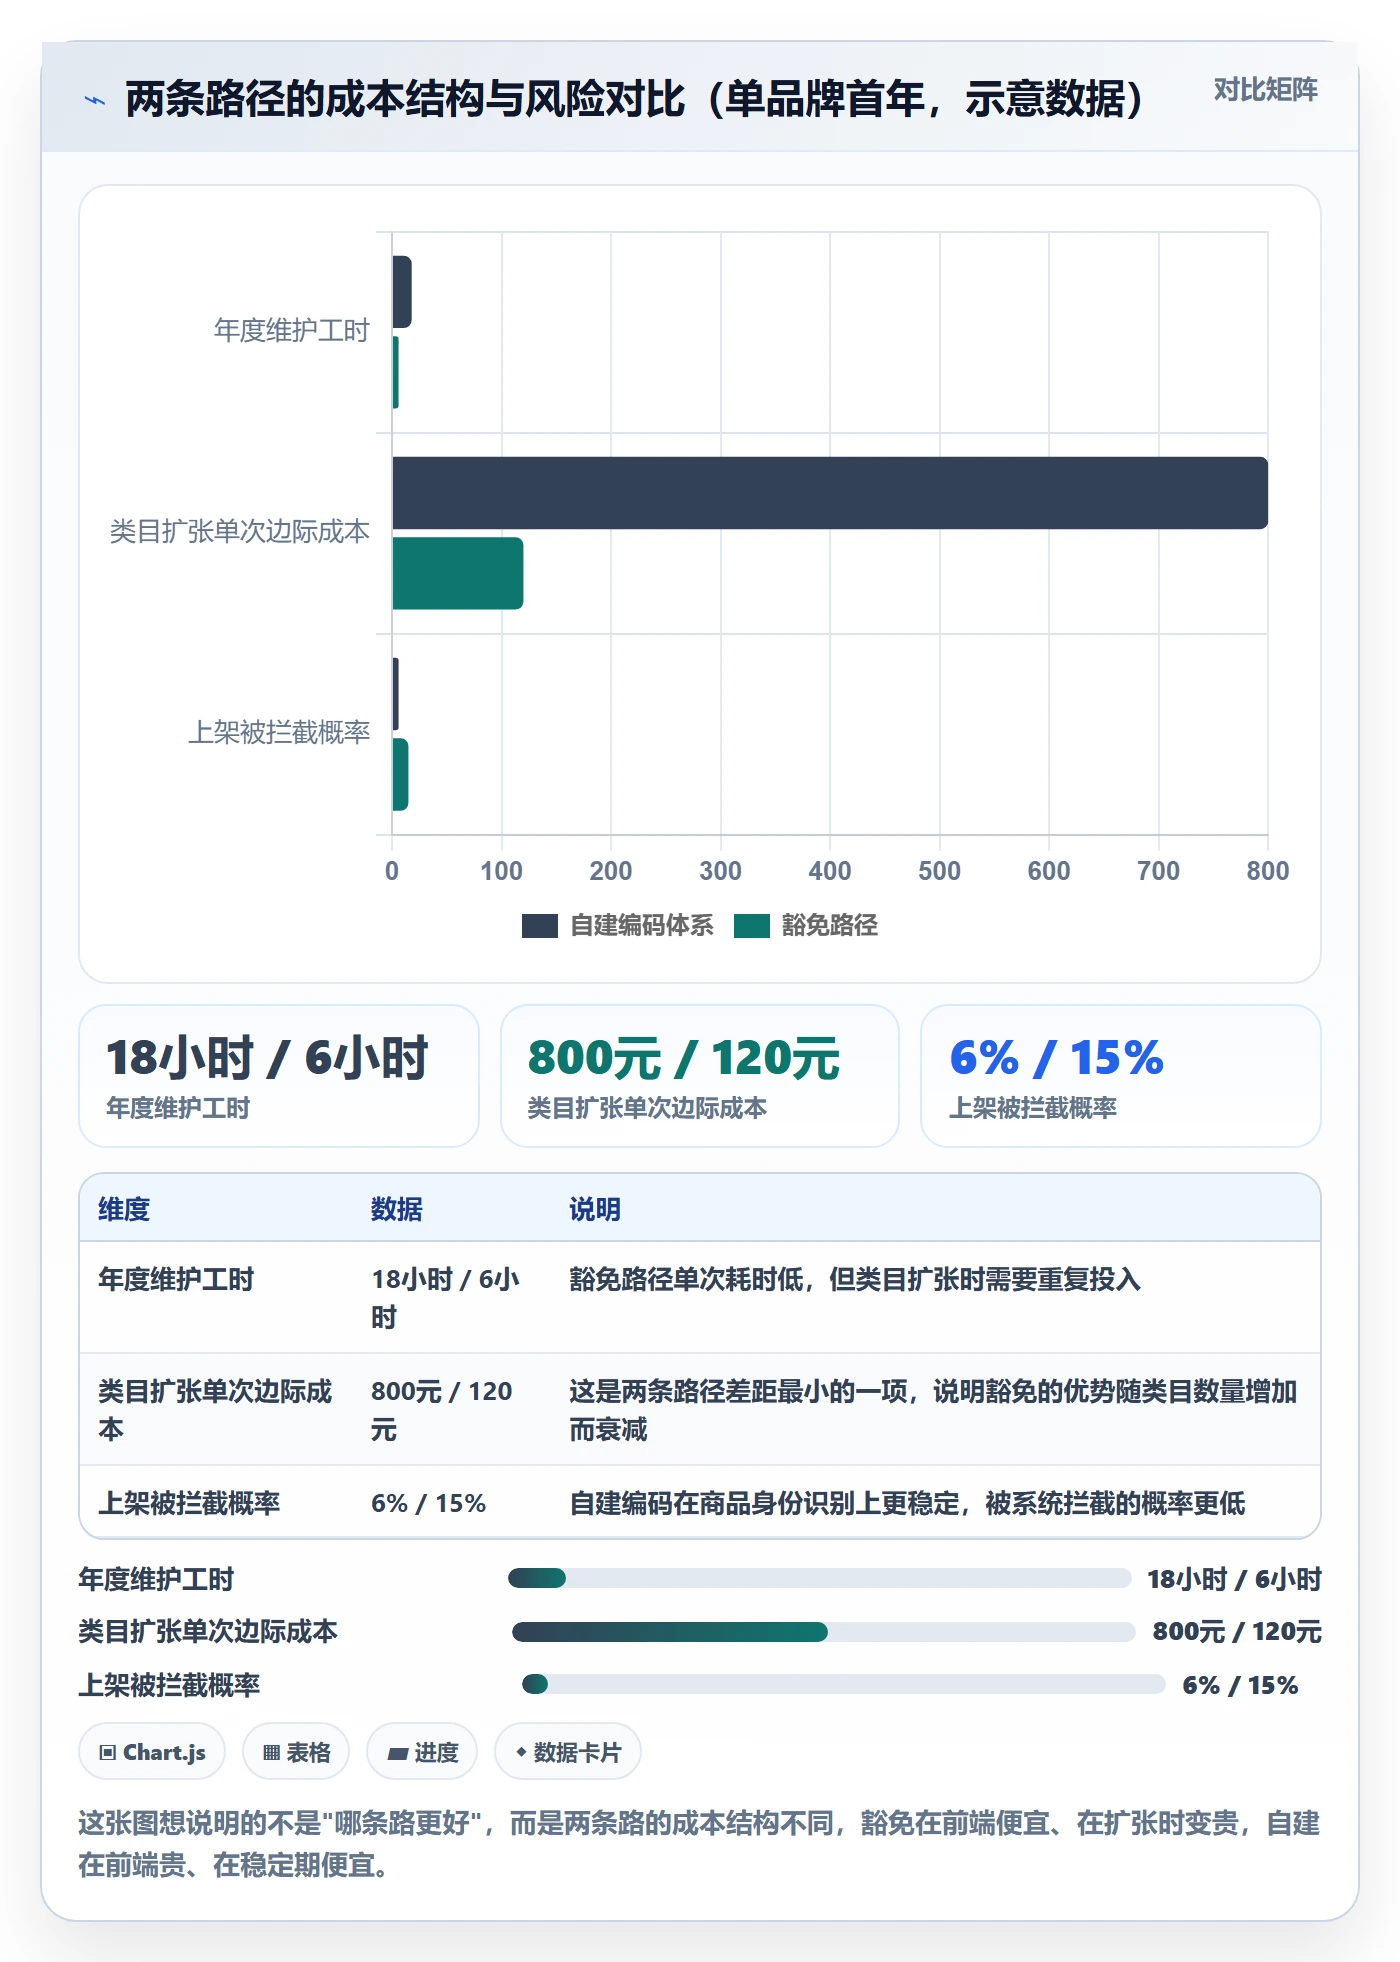
Task: Click the table description starting 自建编码在商品身份识别
Action: [x=907, y=1504]
